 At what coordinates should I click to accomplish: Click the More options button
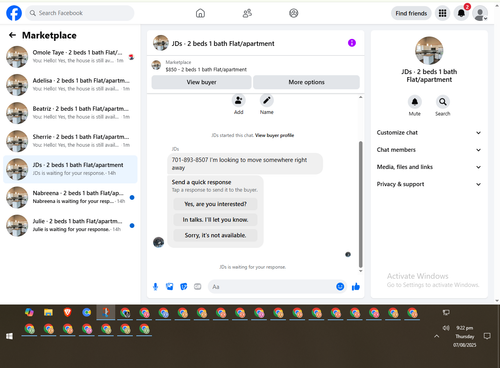(x=306, y=82)
